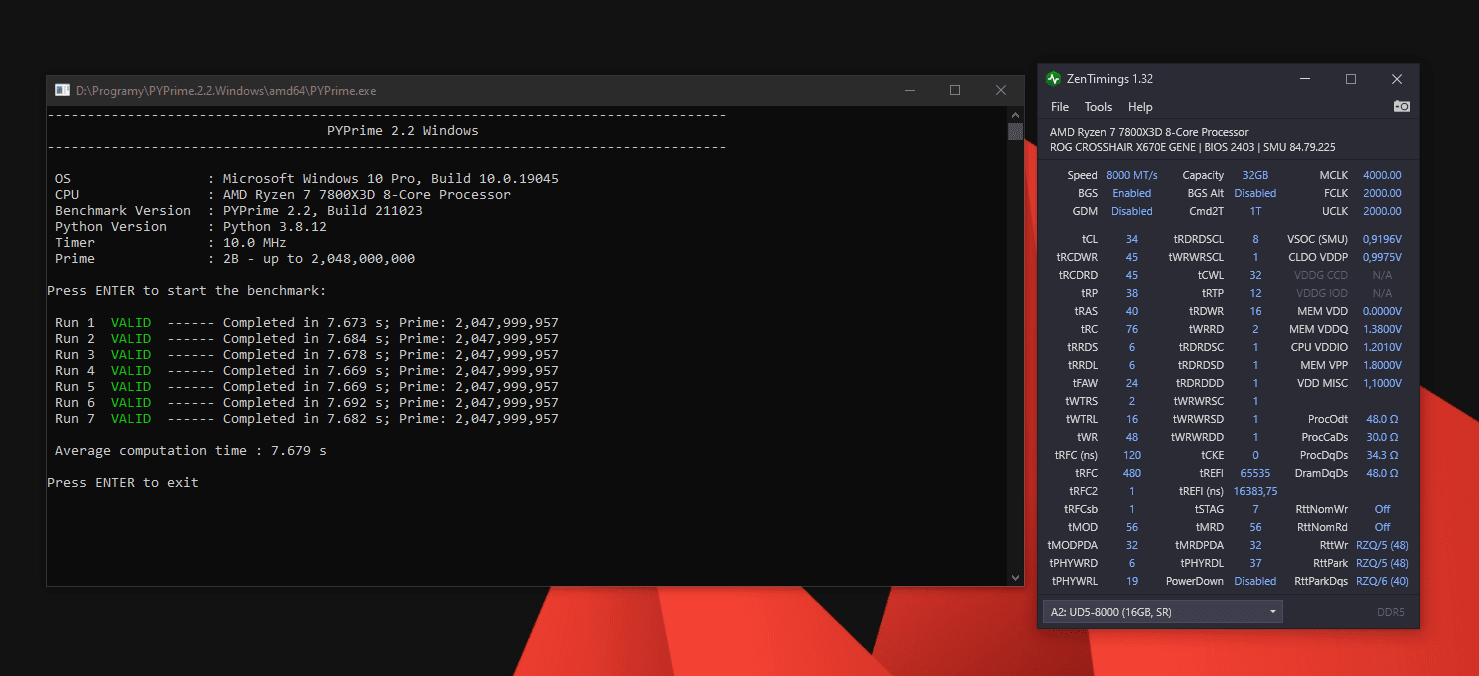Screen dimensions: 1479x676
Task: Click the console scrollbar down arrow
Action: click(x=1016, y=577)
